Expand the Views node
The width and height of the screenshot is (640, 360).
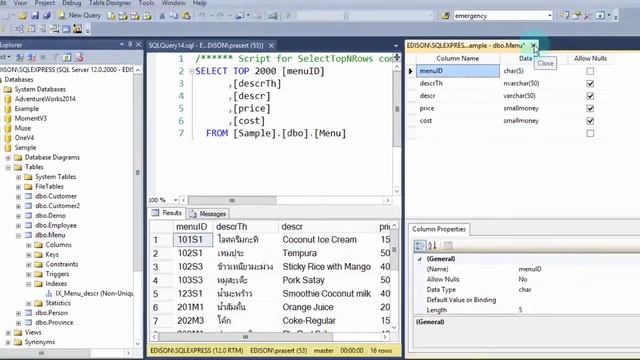8,333
